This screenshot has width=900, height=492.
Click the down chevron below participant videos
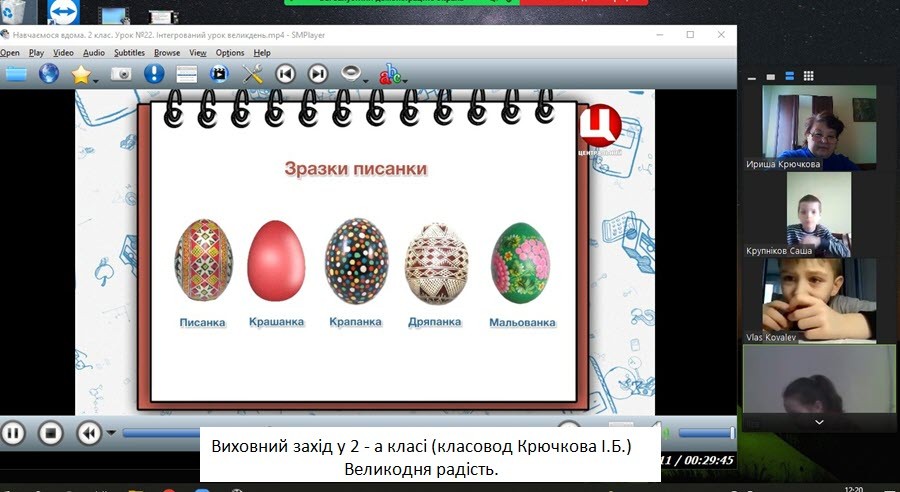click(819, 422)
